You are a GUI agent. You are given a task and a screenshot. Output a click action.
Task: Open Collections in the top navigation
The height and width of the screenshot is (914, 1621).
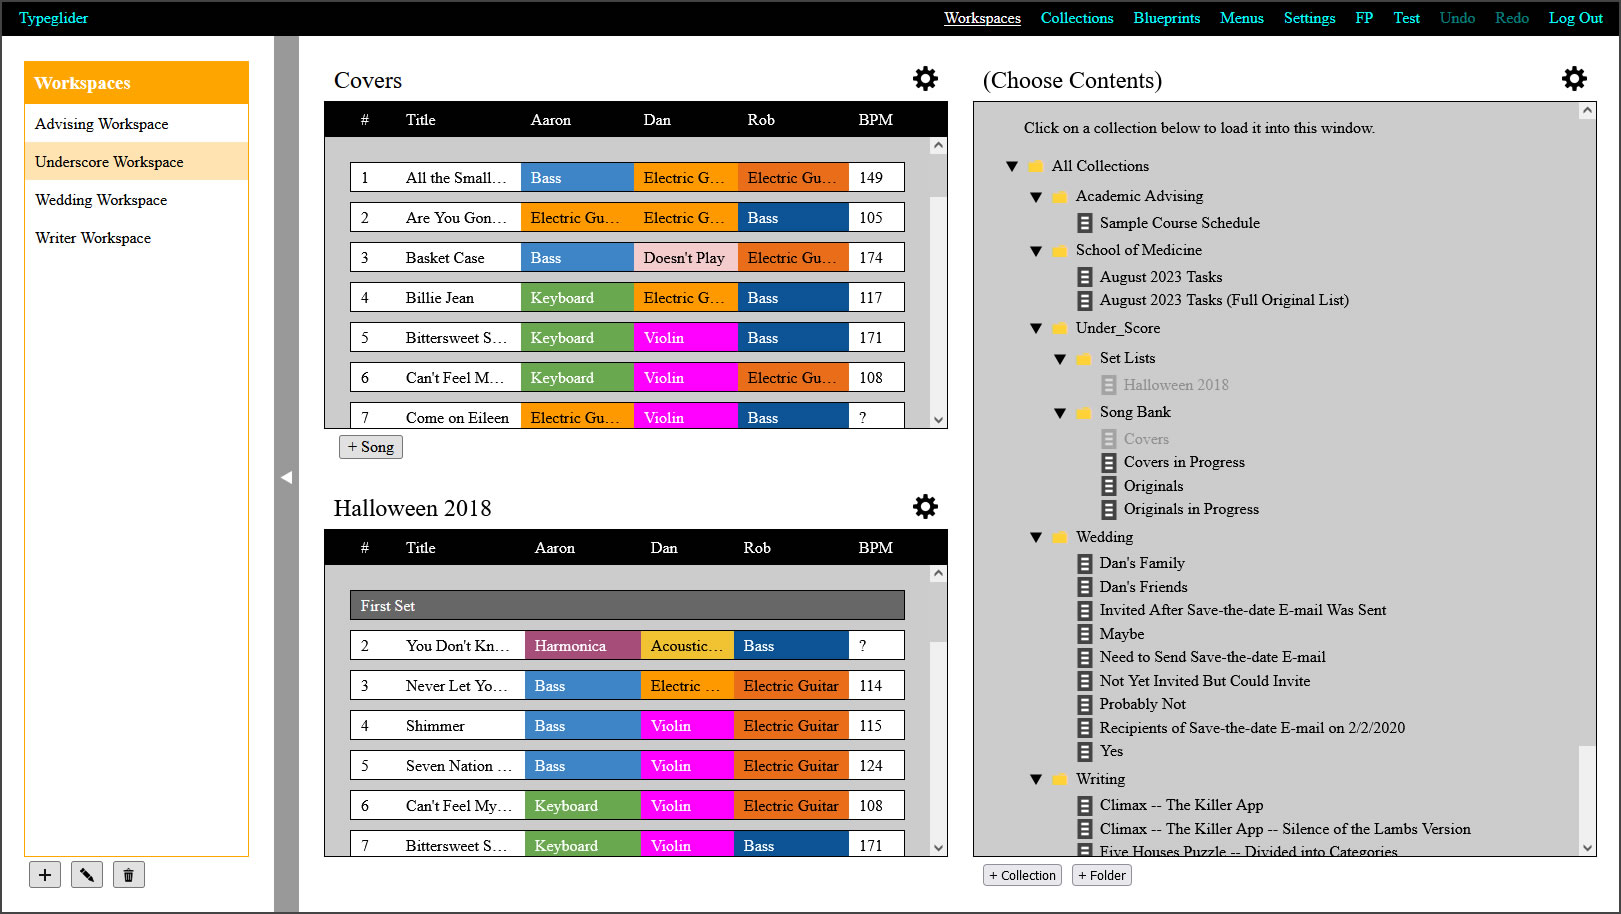tap(1077, 17)
